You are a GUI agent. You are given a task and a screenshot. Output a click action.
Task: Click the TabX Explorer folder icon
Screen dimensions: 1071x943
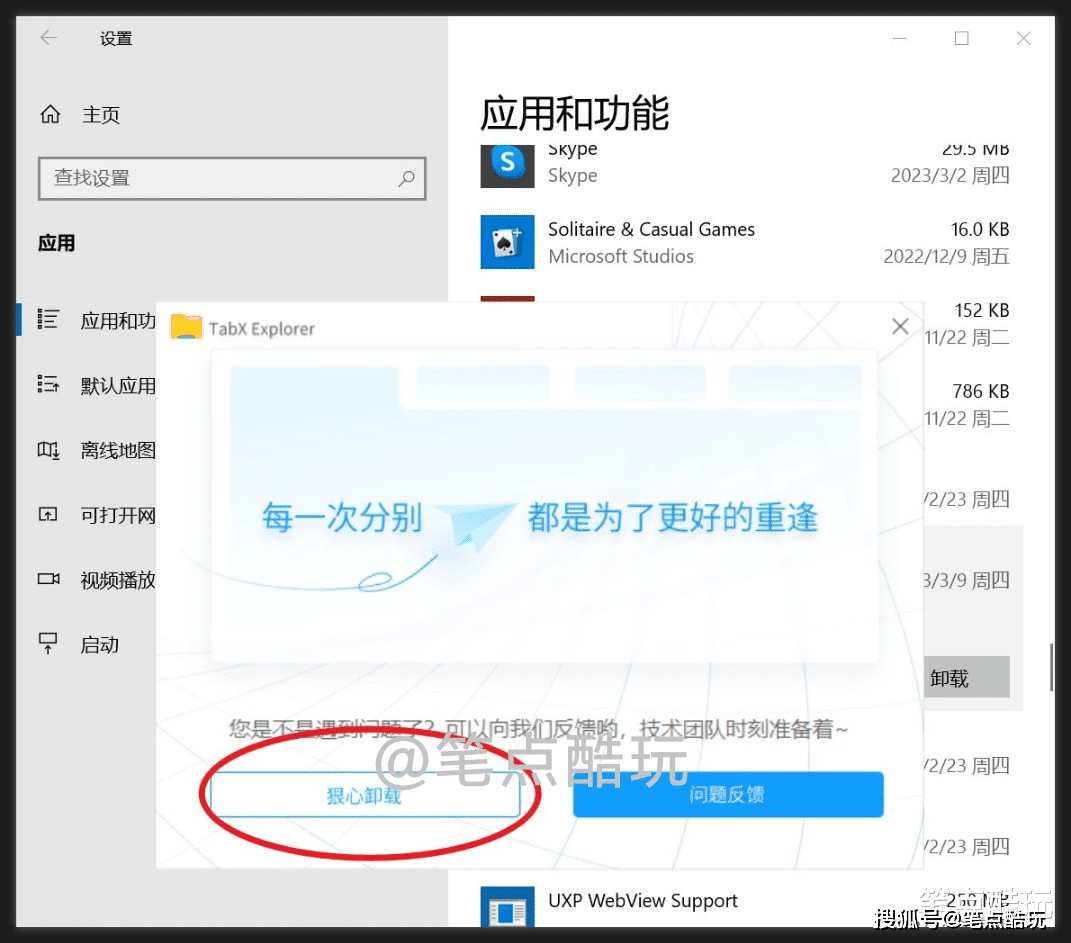[186, 326]
